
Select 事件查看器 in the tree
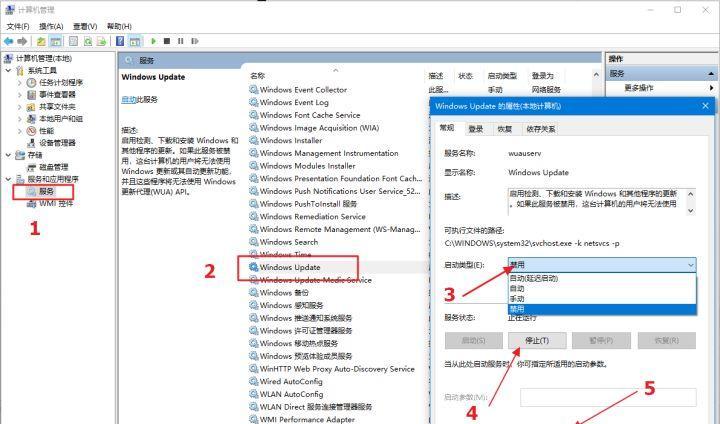point(57,95)
